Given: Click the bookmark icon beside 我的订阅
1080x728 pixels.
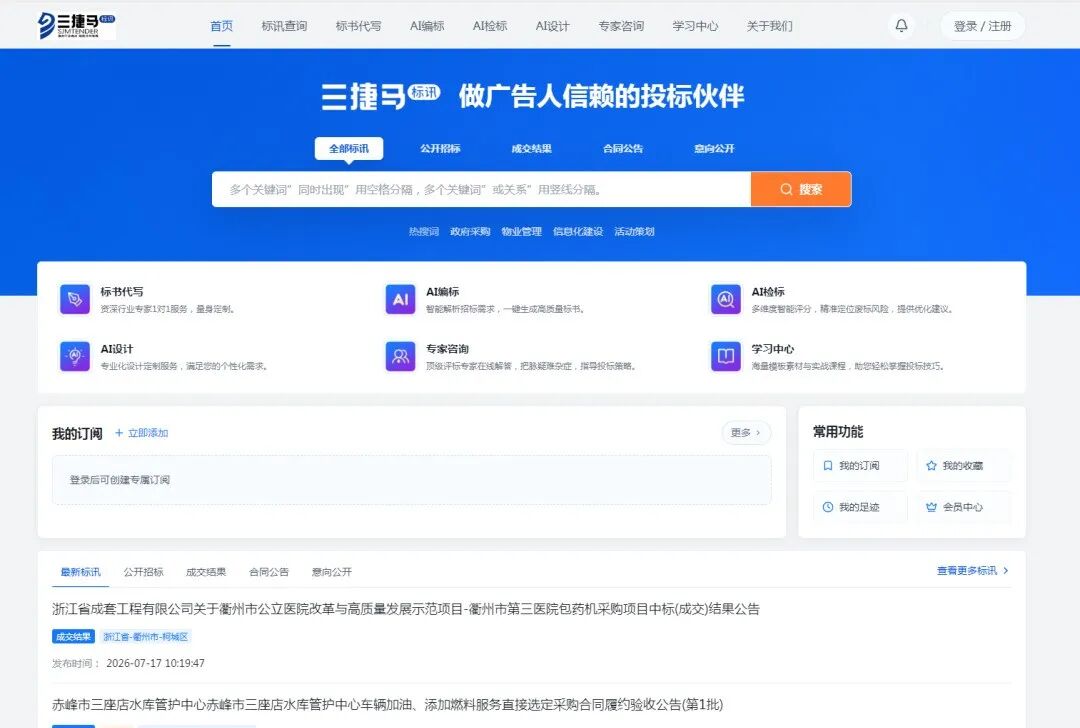Looking at the screenshot, I should point(828,466).
